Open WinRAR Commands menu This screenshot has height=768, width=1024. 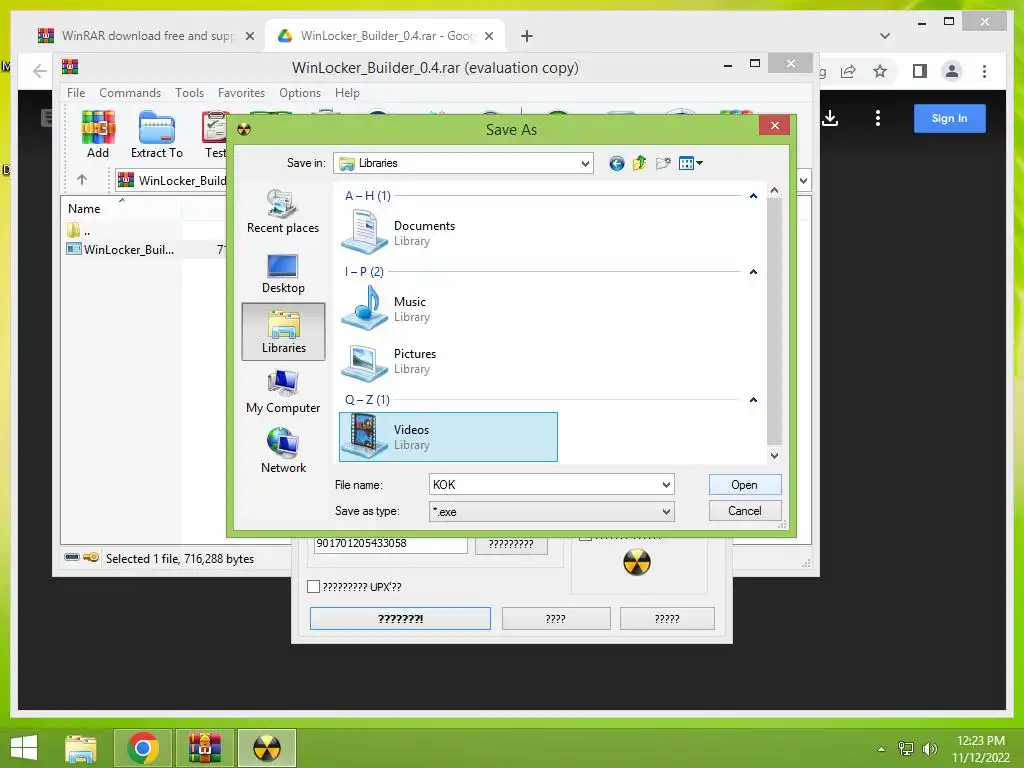pyautogui.click(x=130, y=93)
